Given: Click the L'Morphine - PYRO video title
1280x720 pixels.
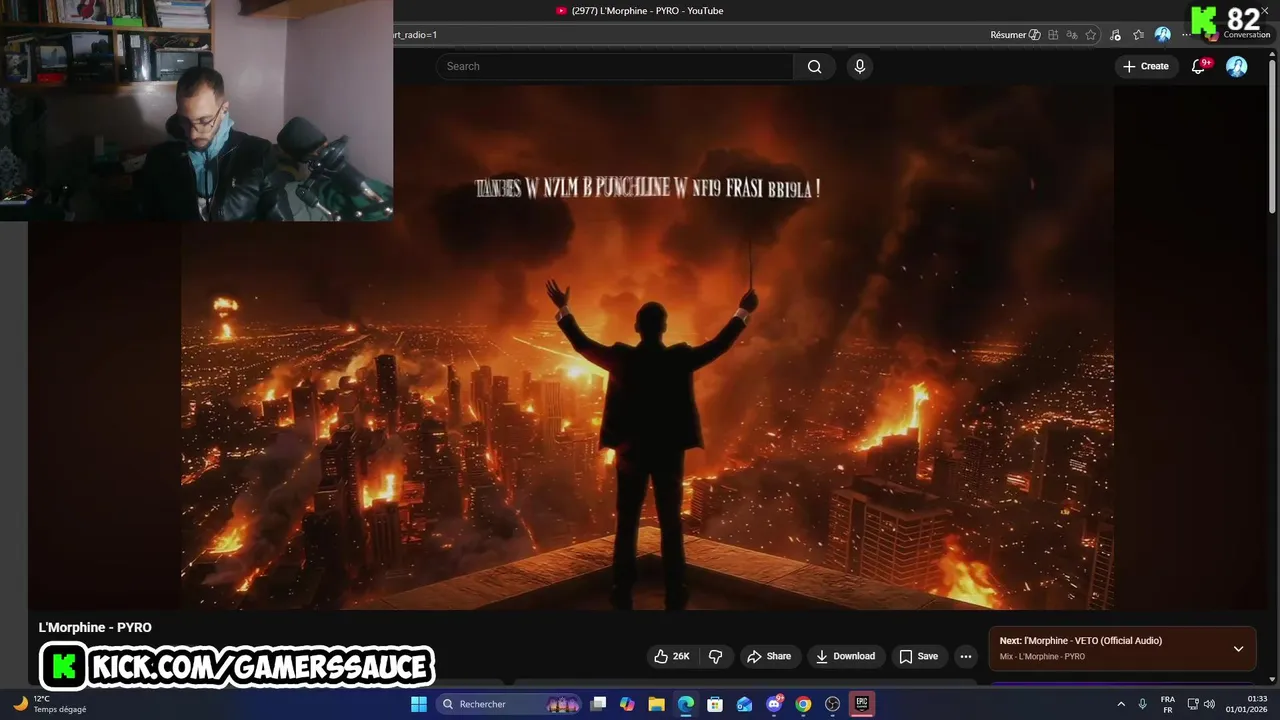Looking at the screenshot, I should (x=95, y=627).
